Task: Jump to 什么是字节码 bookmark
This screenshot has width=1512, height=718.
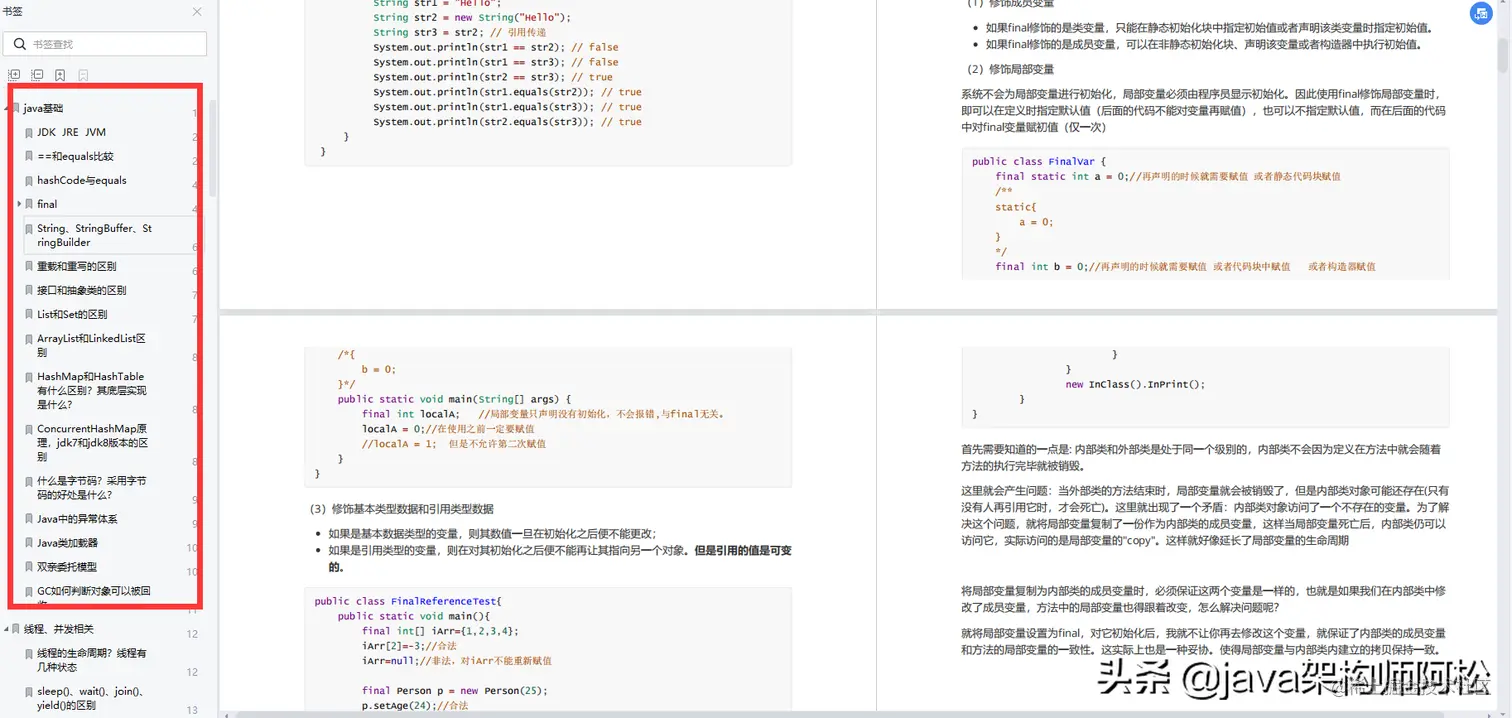Action: 92,487
